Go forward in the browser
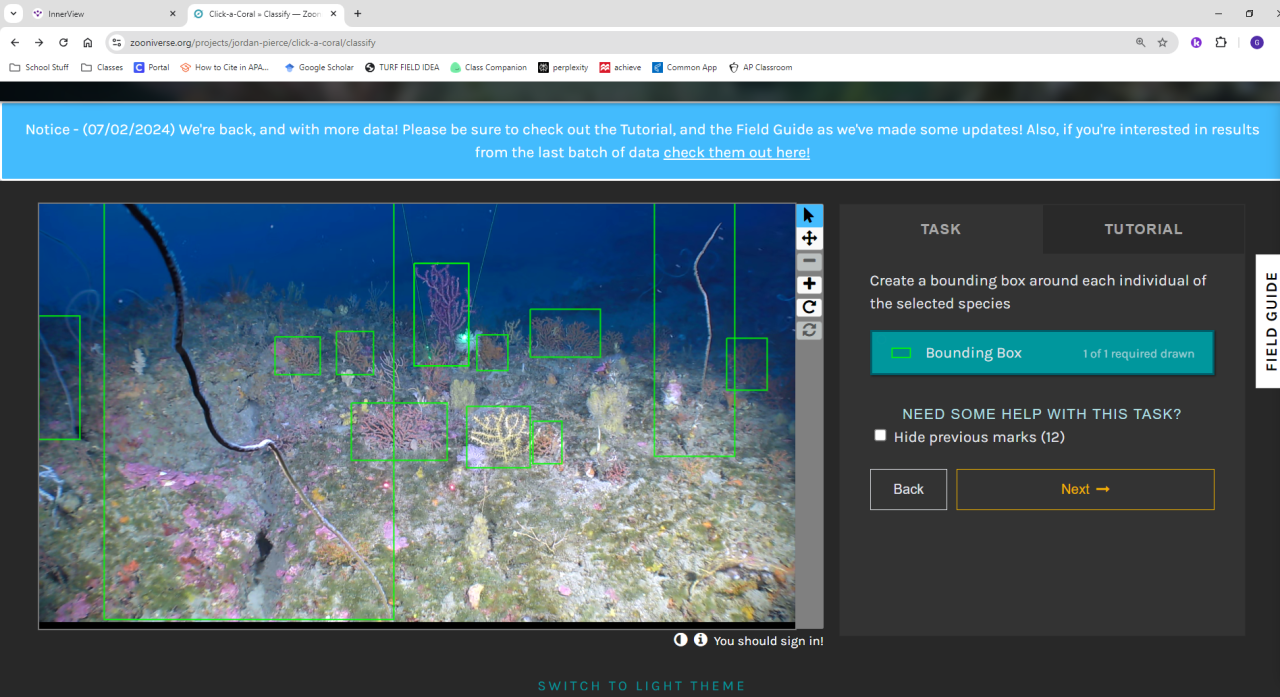This screenshot has height=697, width=1280. click(x=39, y=43)
